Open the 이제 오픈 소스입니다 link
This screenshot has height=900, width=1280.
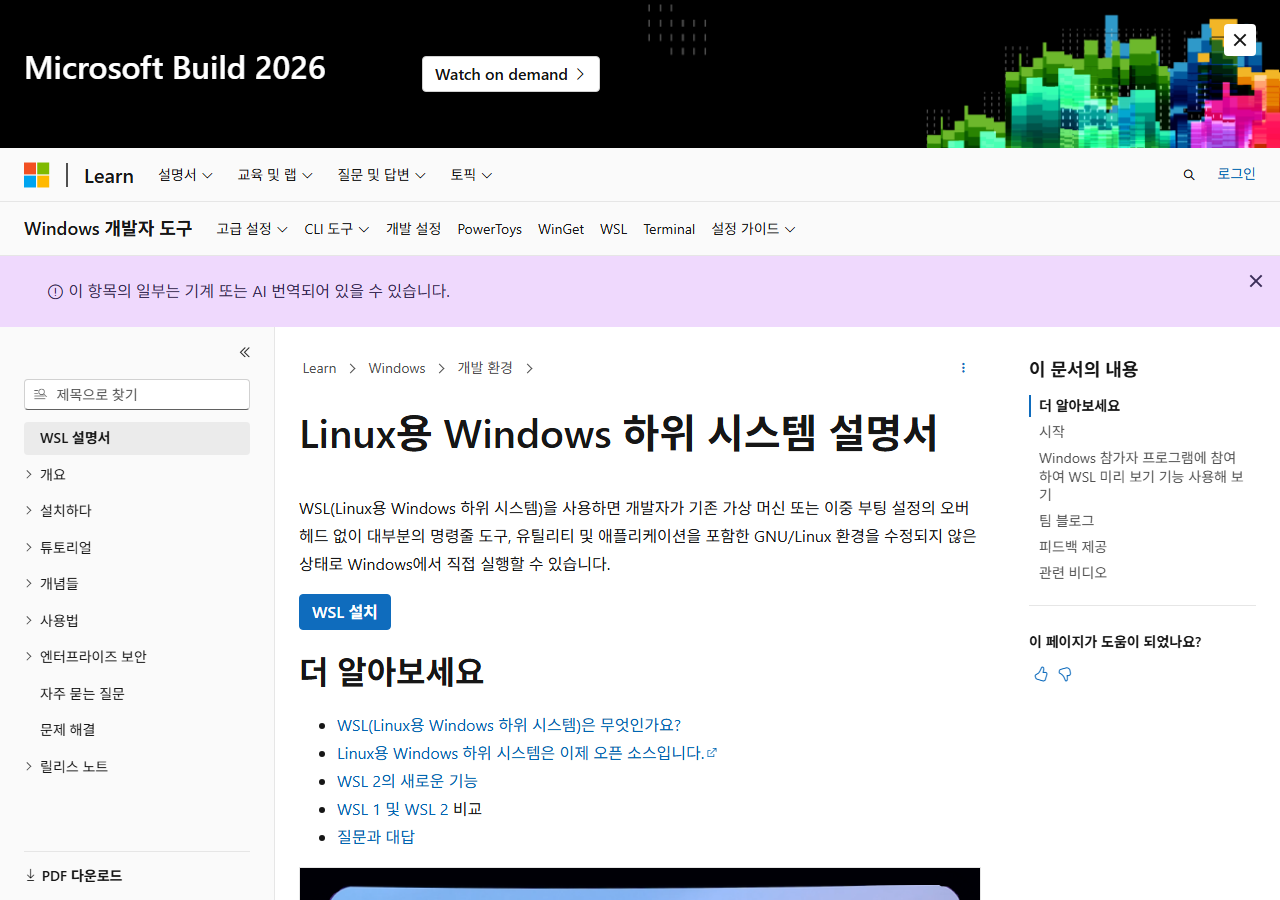click(x=527, y=753)
